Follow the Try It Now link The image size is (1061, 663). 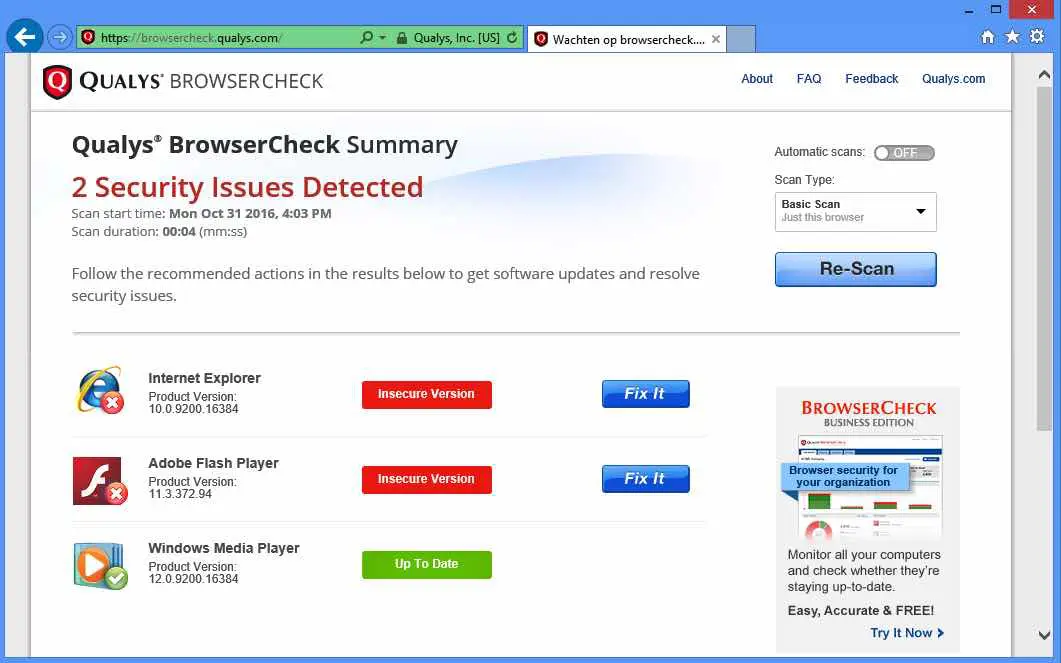click(907, 633)
